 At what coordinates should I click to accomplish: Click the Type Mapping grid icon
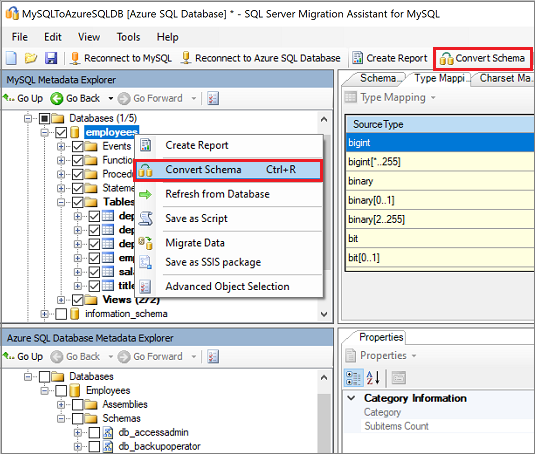coord(350,98)
